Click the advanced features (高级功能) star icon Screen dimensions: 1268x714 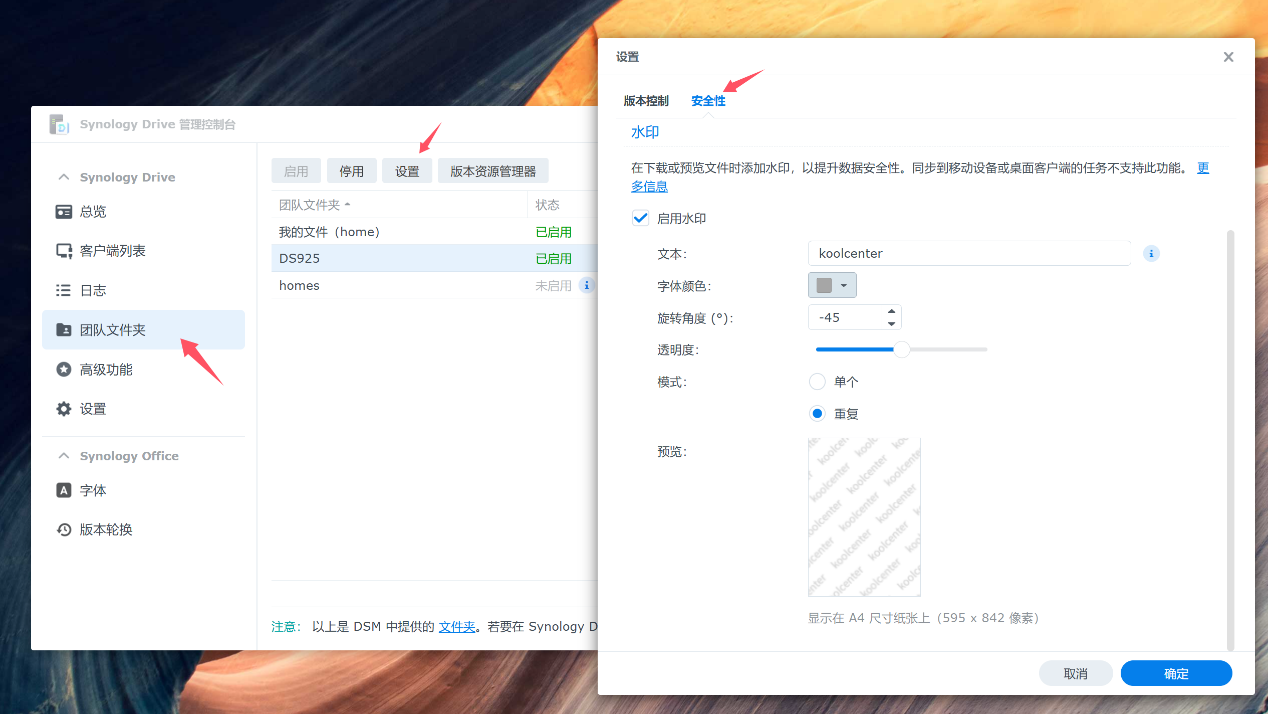(64, 369)
